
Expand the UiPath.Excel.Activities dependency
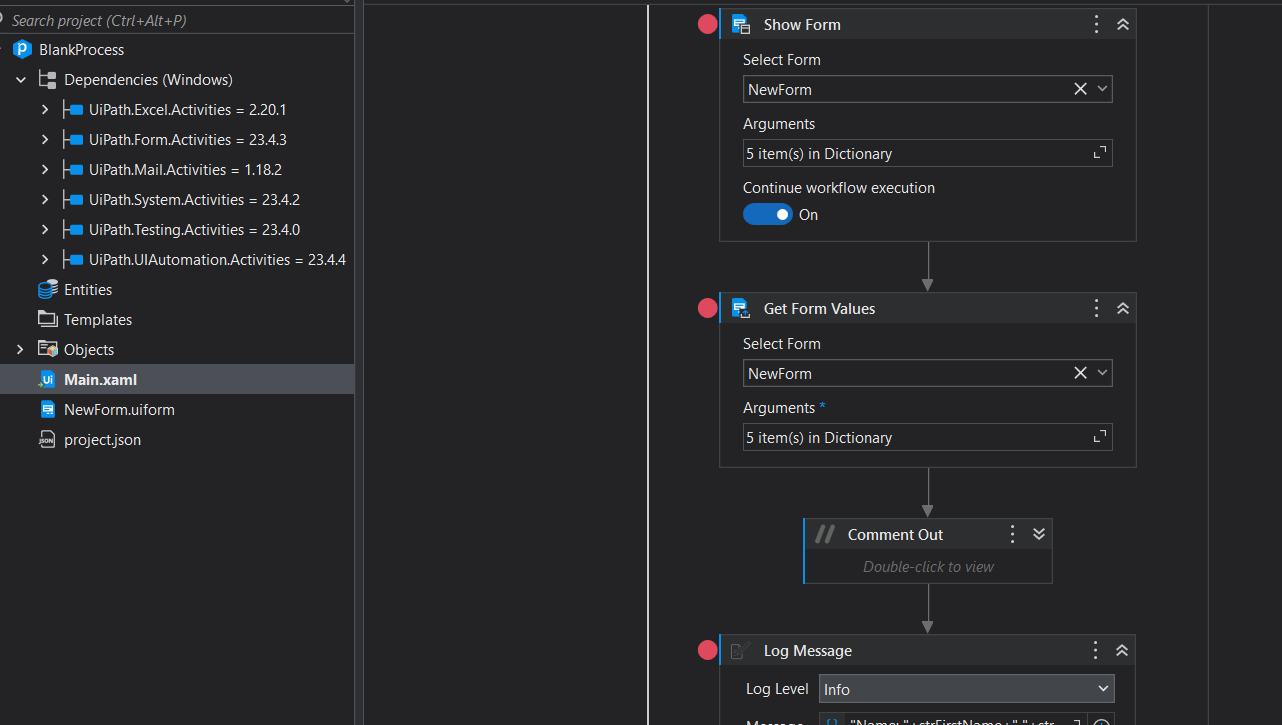pos(45,110)
